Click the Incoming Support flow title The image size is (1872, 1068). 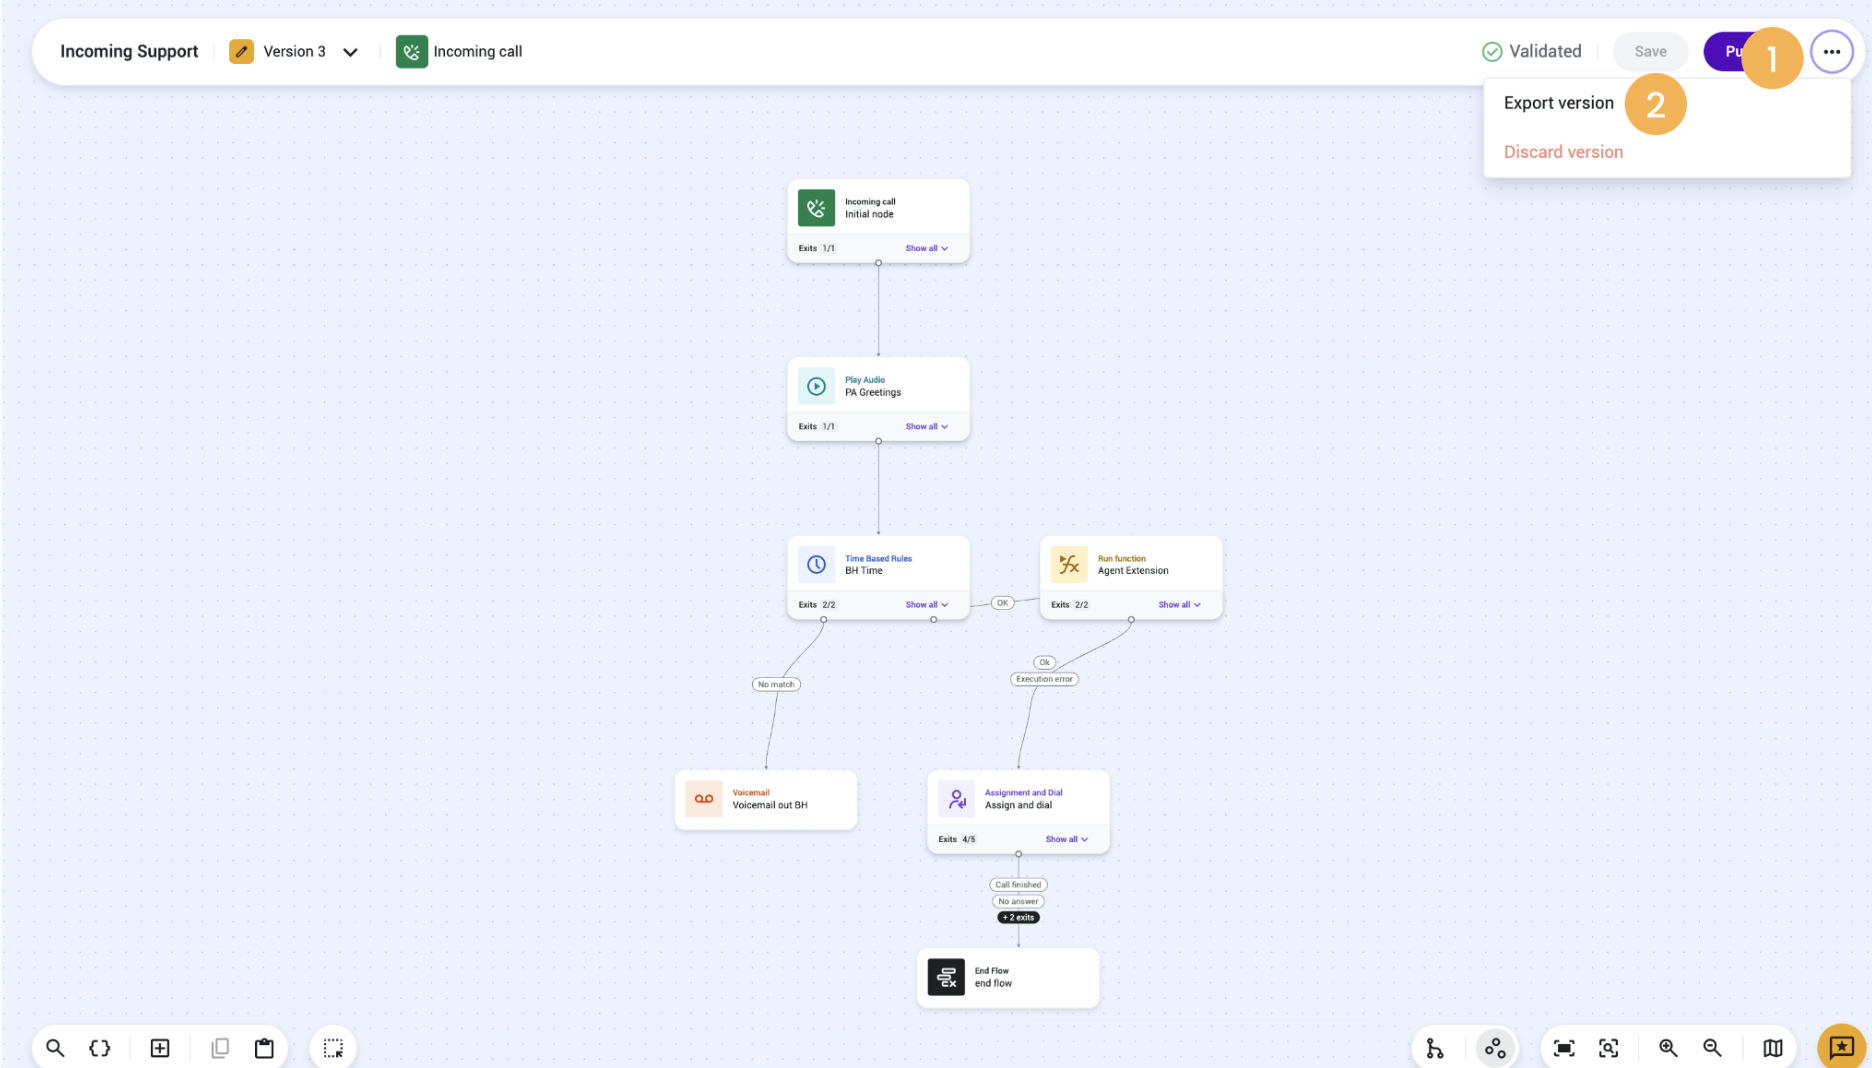129,52
